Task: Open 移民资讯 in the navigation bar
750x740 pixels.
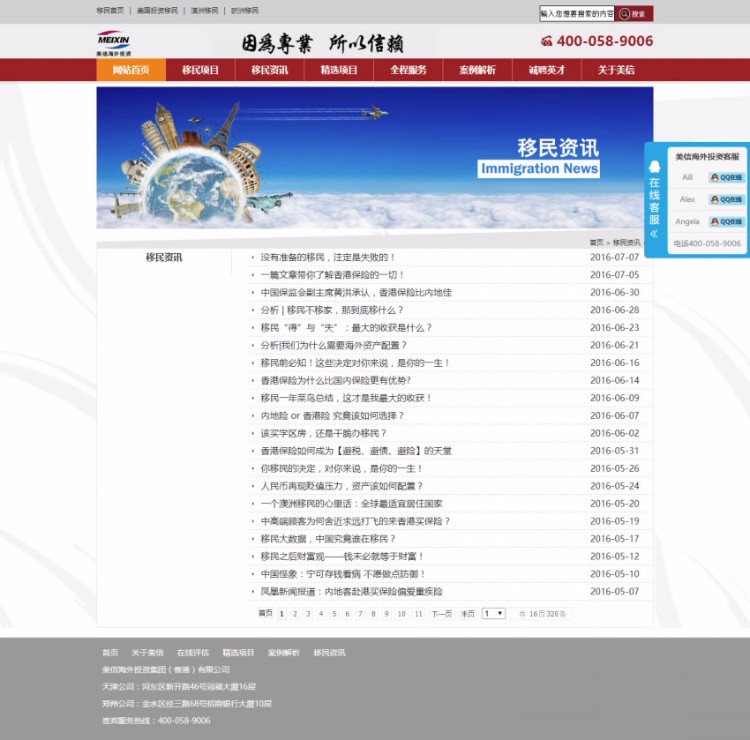Action: 270,70
